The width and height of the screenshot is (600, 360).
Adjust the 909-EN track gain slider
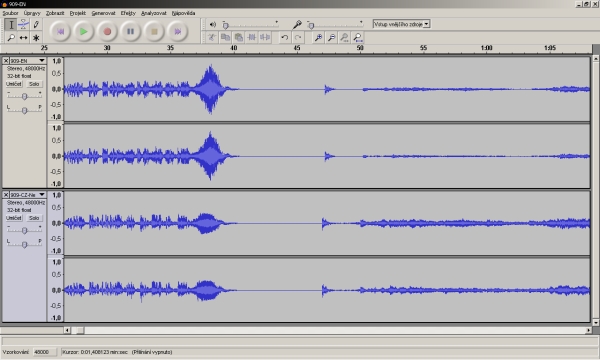tap(24, 96)
